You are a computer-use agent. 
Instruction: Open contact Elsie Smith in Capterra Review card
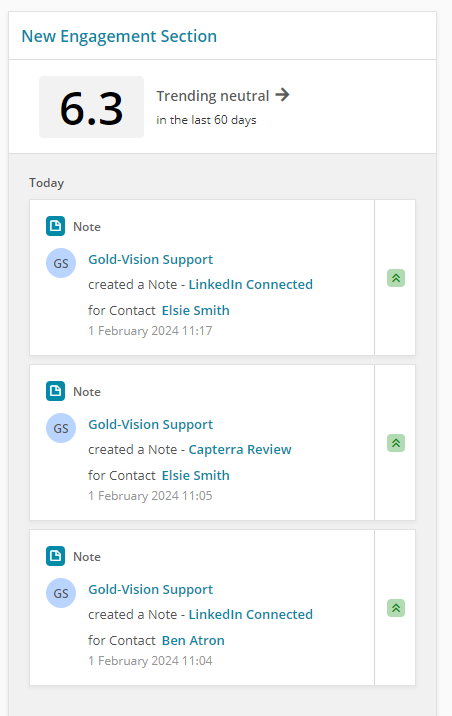point(195,475)
